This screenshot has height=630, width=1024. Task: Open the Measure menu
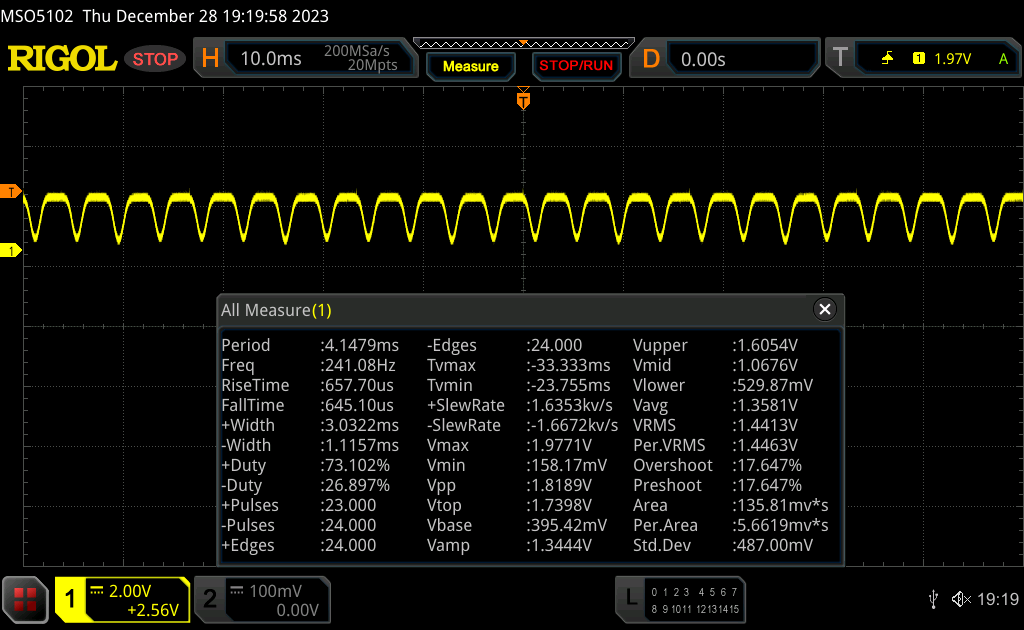point(470,66)
